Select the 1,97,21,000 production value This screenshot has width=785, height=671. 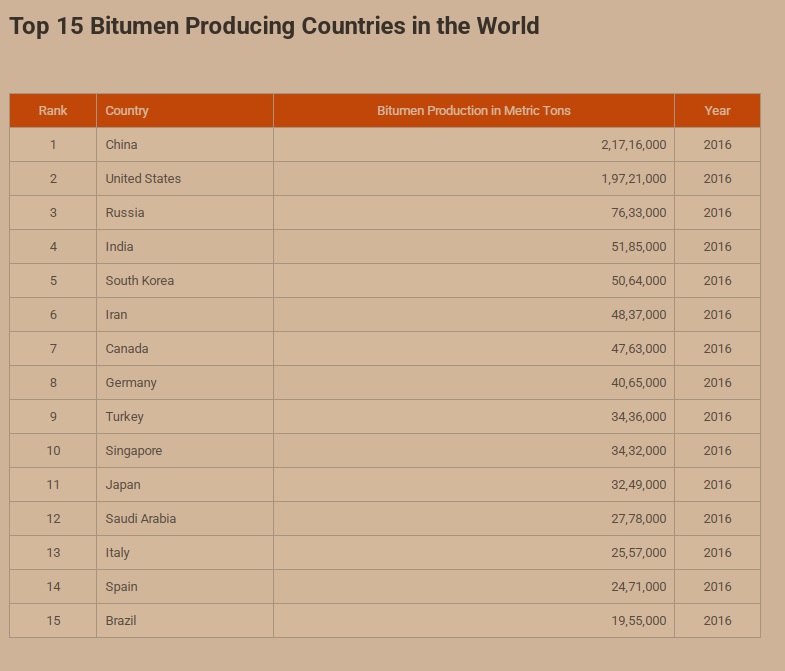coord(633,179)
